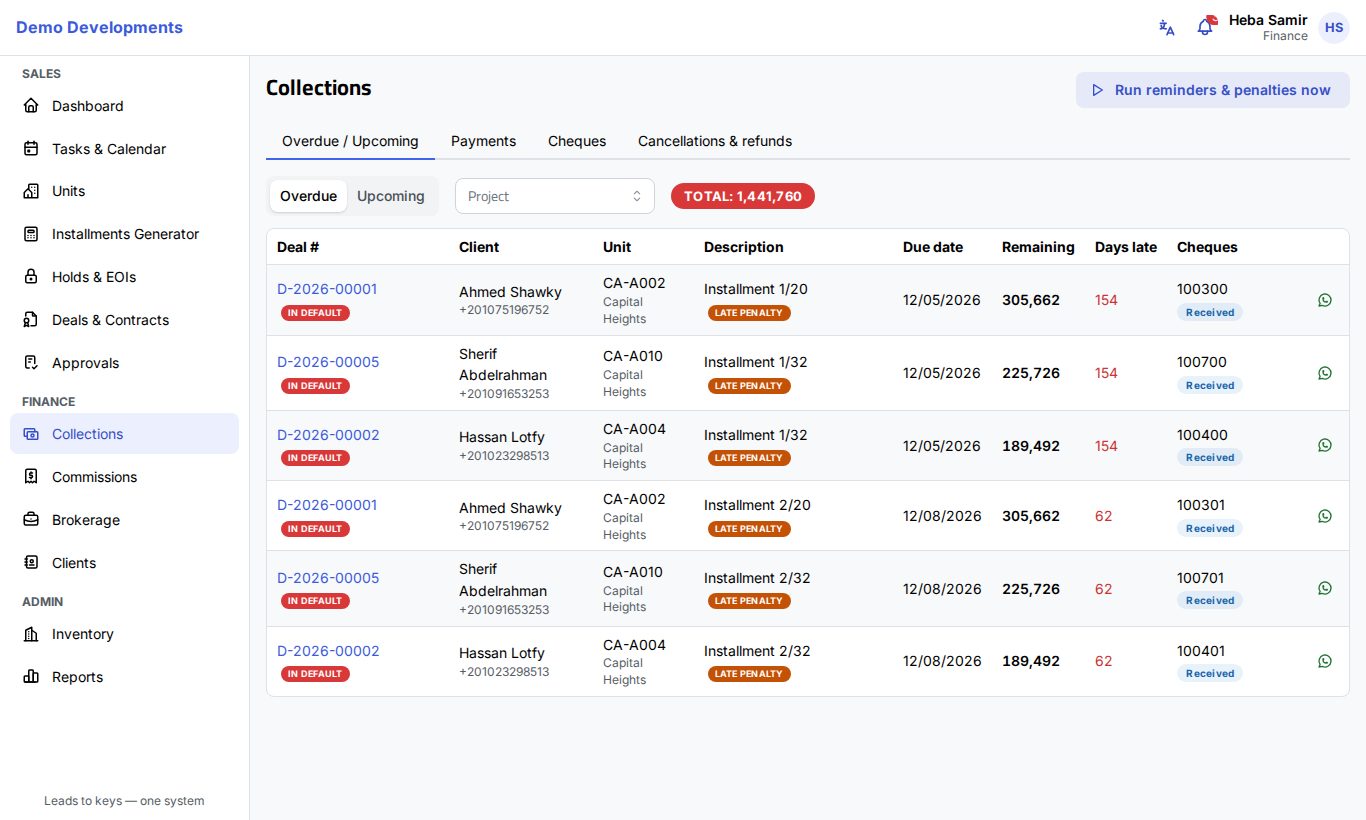The image size is (1366, 820).
Task: Click the Commissions icon in sidebar
Action: [x=31, y=477]
